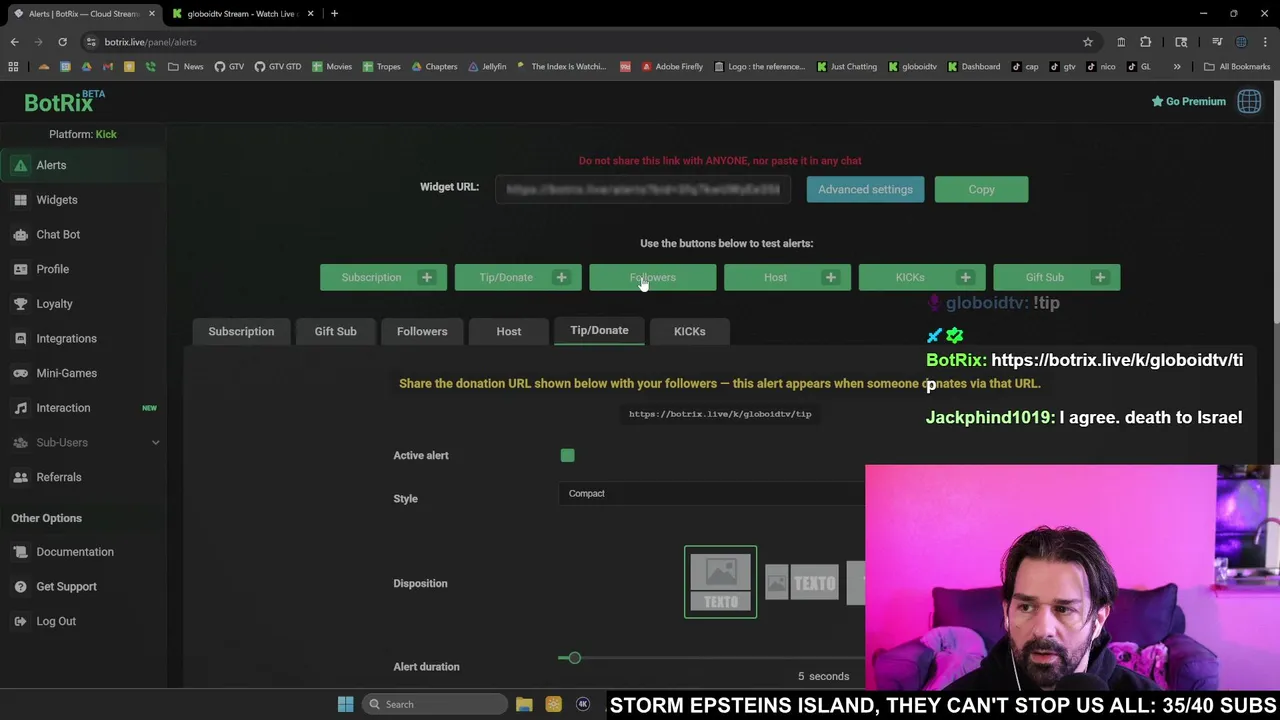Open a new browser tab
The height and width of the screenshot is (720, 1280).
click(x=334, y=14)
